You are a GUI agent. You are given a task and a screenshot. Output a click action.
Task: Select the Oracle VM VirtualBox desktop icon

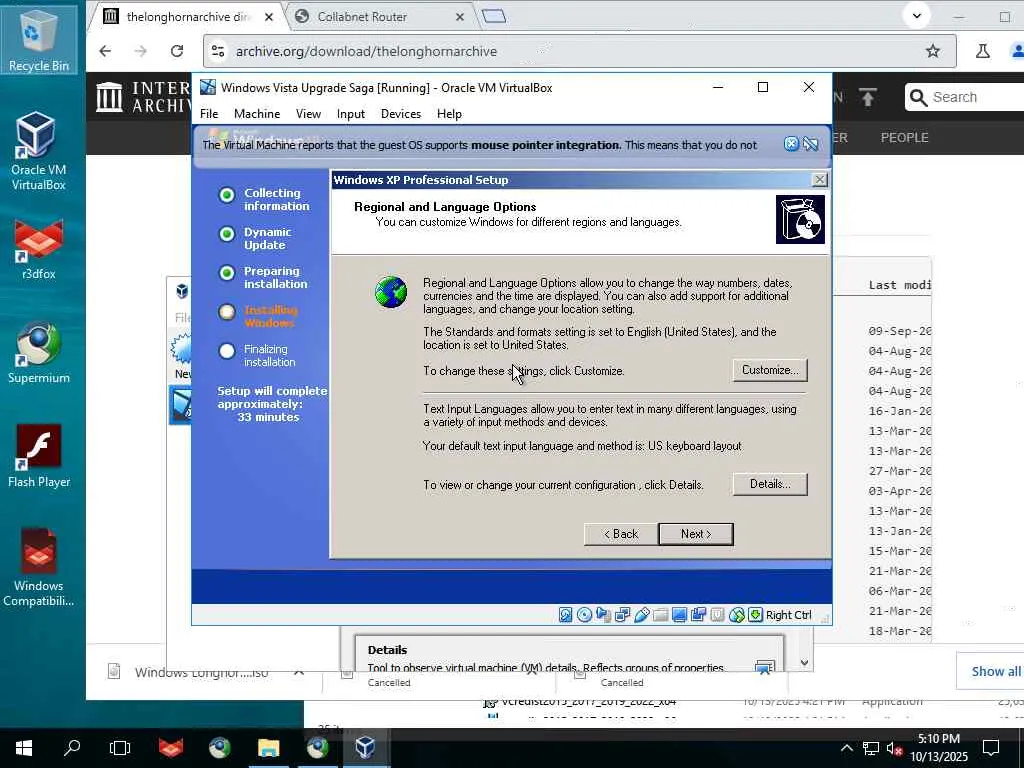click(x=38, y=152)
